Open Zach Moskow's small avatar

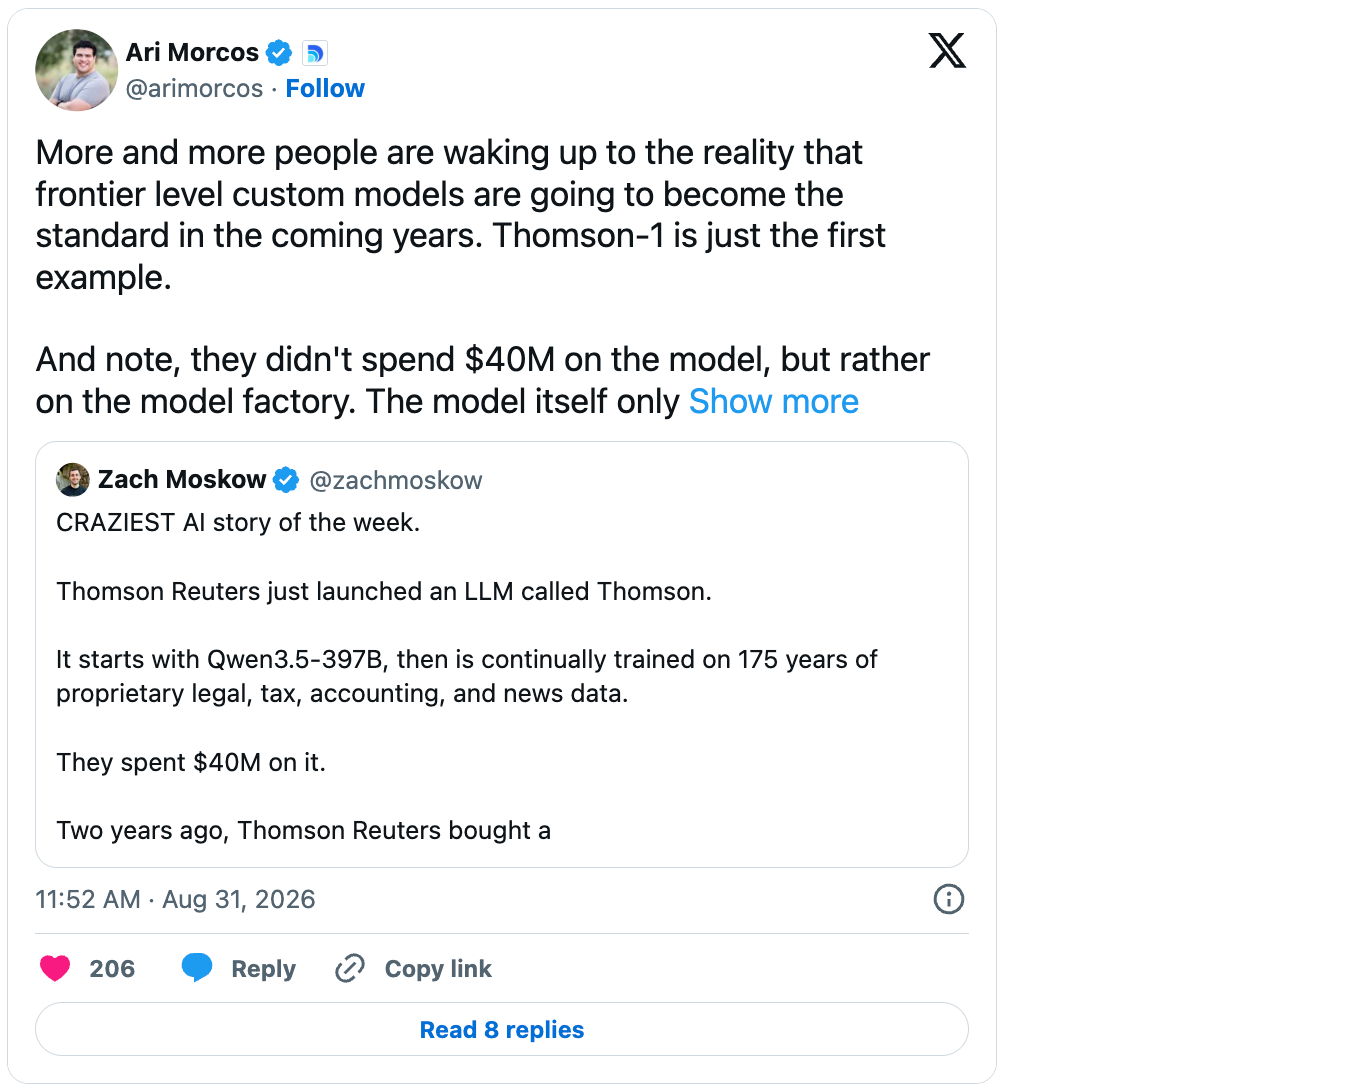[x=73, y=480]
